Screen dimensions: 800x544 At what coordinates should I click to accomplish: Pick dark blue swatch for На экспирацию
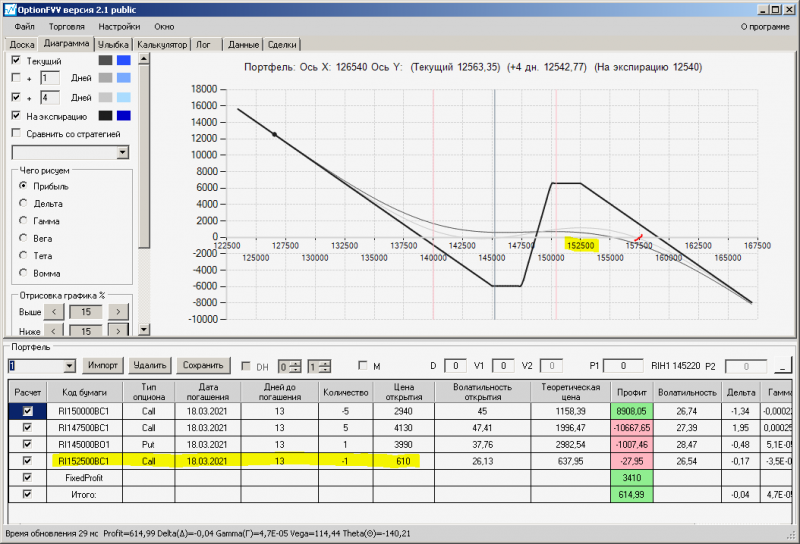point(124,116)
